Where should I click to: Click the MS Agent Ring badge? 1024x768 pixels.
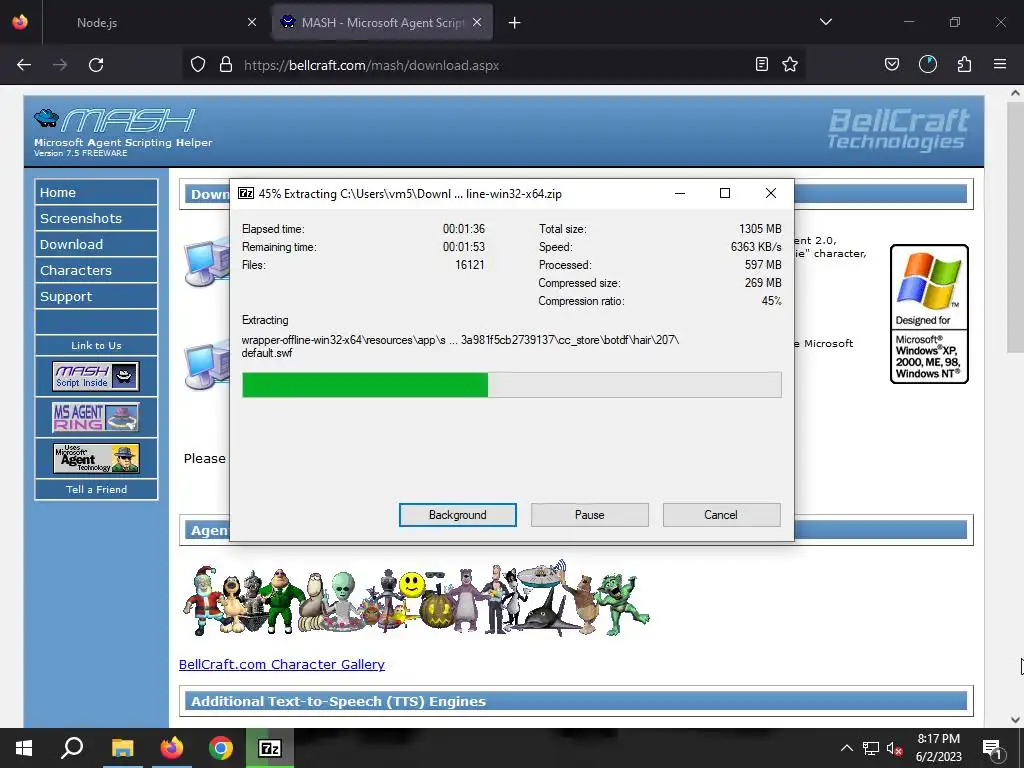(96, 417)
